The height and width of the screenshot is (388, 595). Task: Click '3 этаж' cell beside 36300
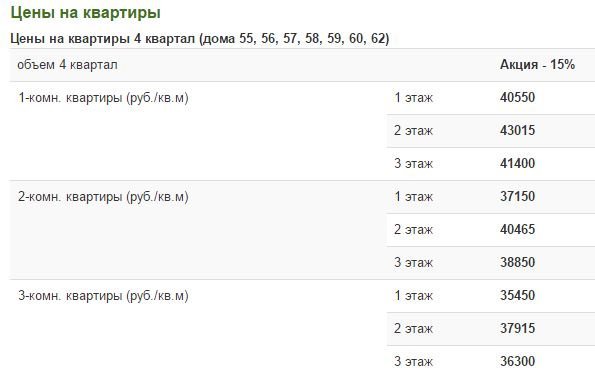pos(413,361)
